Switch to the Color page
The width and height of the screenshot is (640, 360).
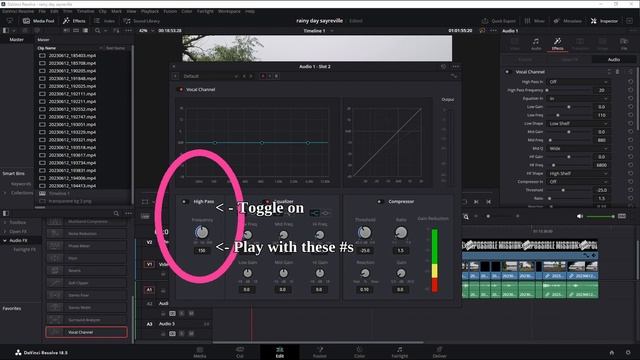359,352
